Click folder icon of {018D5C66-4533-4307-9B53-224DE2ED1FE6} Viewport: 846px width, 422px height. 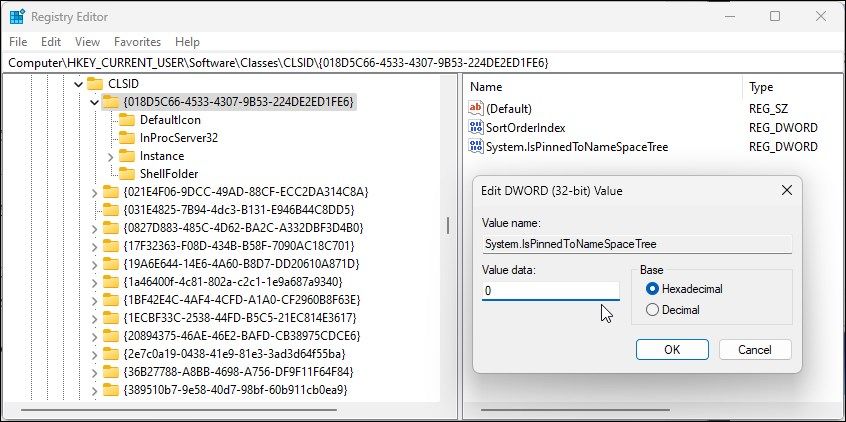tap(111, 101)
